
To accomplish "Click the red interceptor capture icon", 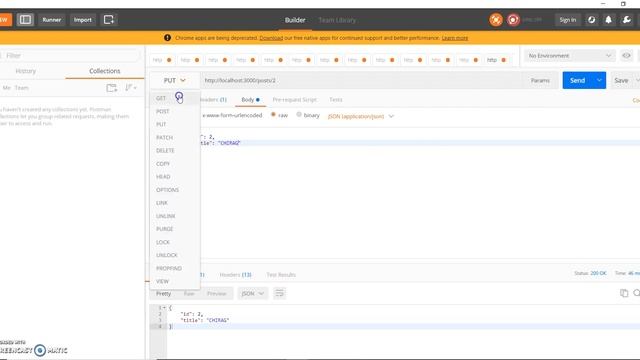I will pos(513,20).
